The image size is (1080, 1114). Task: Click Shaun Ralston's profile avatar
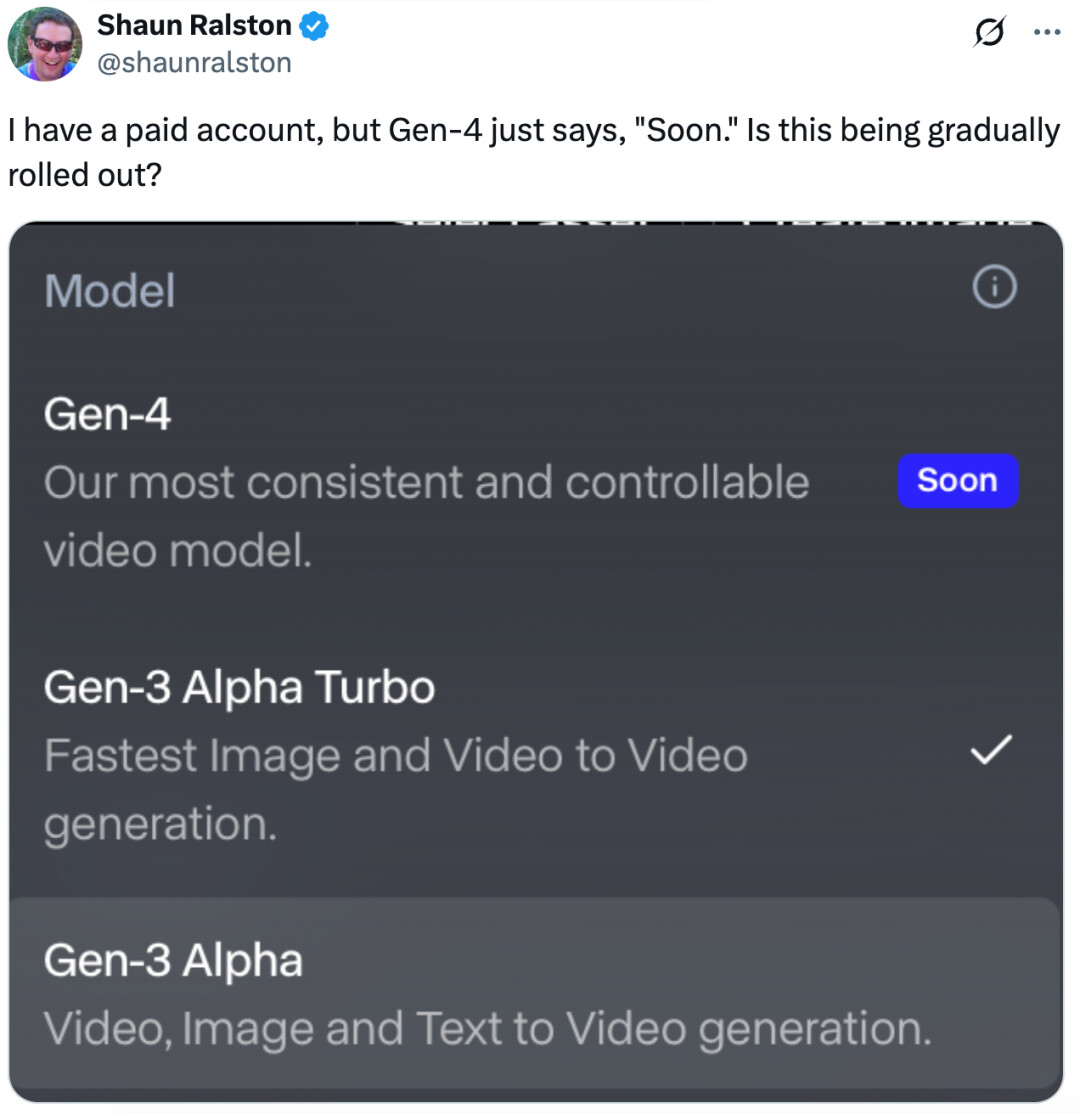pos(45,44)
